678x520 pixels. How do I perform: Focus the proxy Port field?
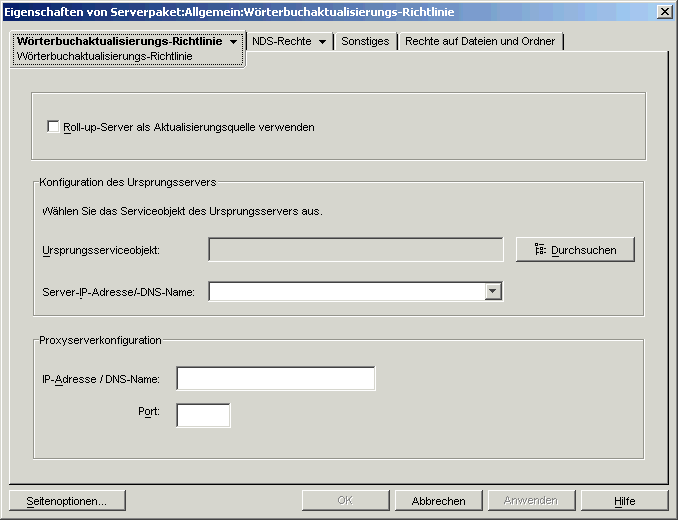[203, 415]
